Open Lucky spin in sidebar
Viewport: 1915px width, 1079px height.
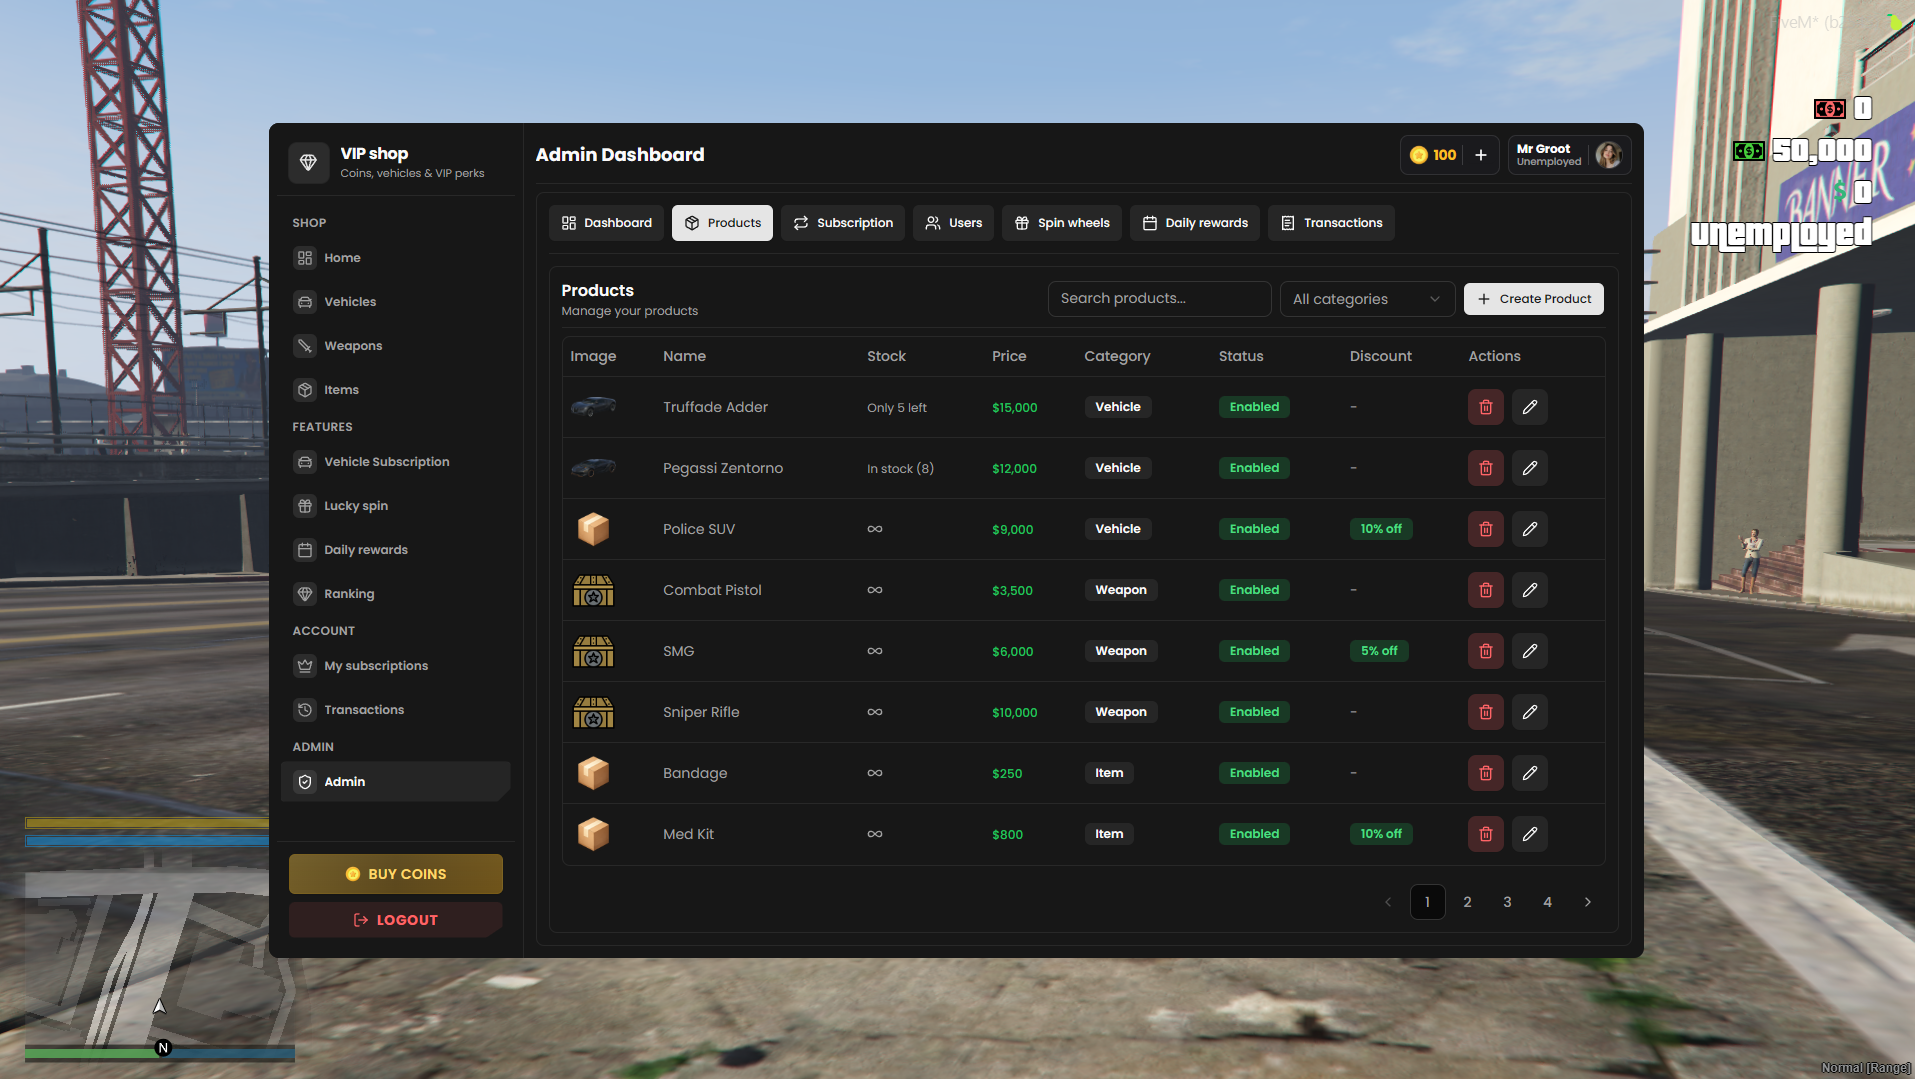[395, 506]
